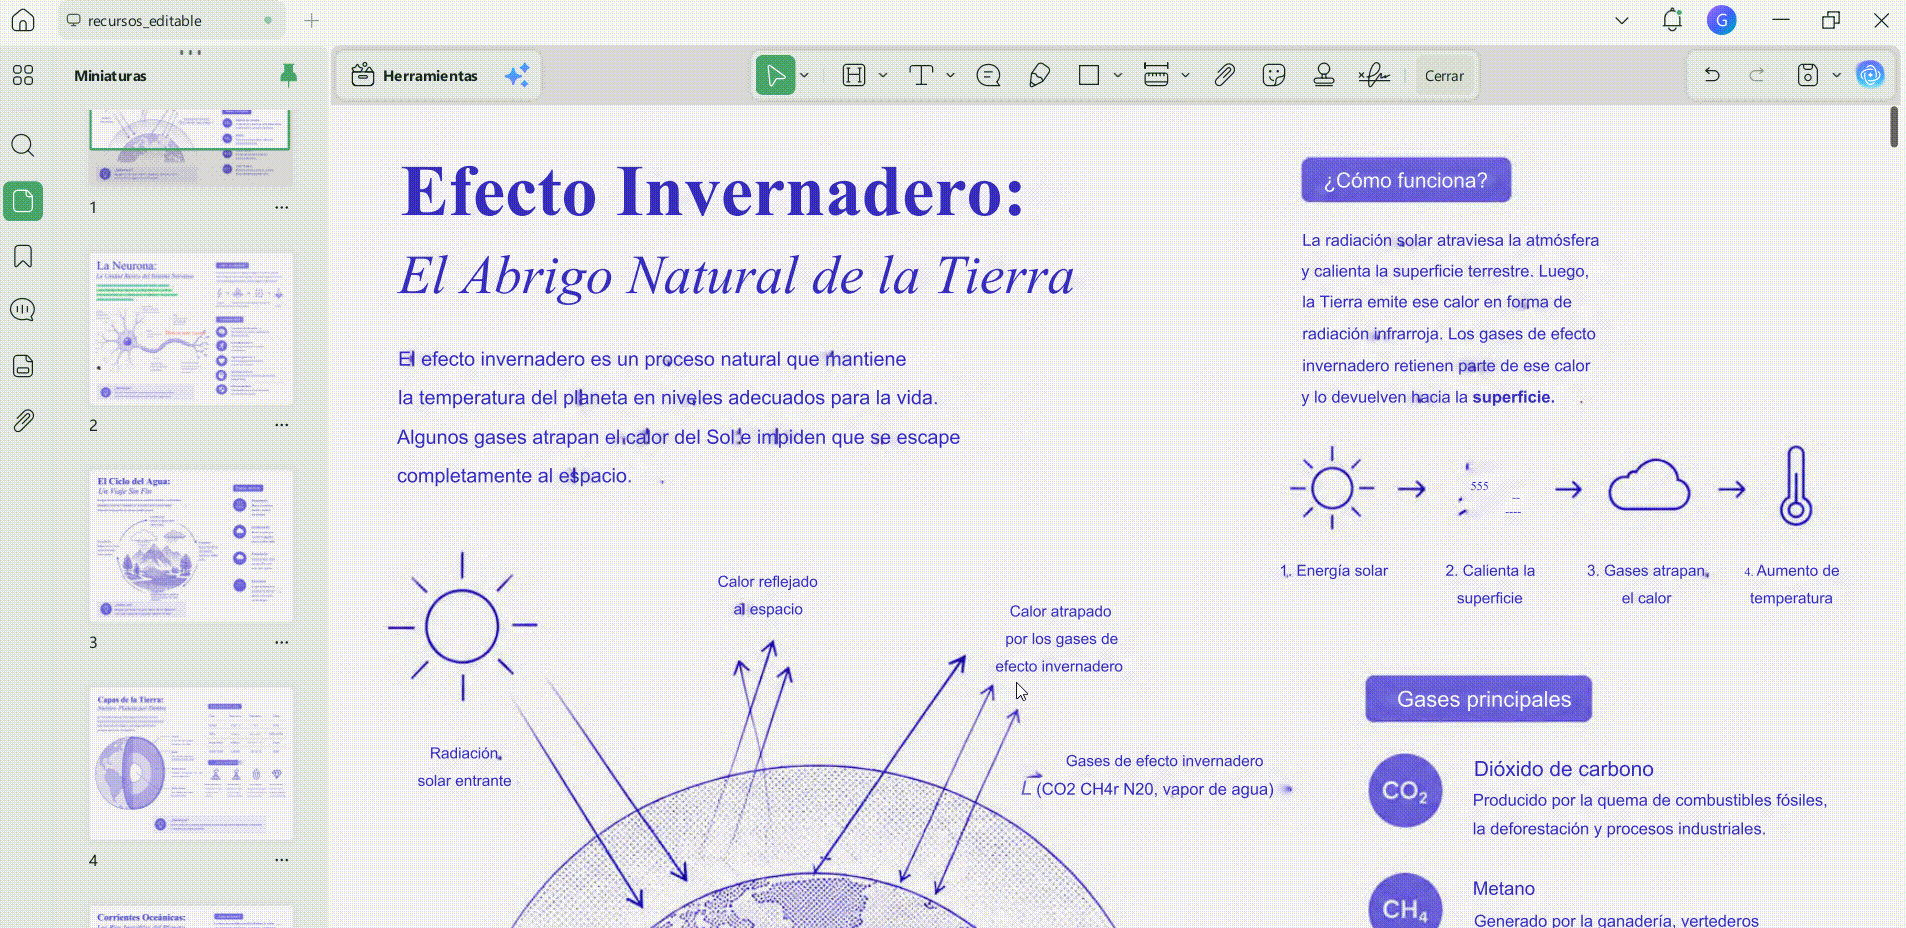Open La Neurona page 2 thumbnail
This screenshot has height=928, width=1906.
tap(191, 329)
